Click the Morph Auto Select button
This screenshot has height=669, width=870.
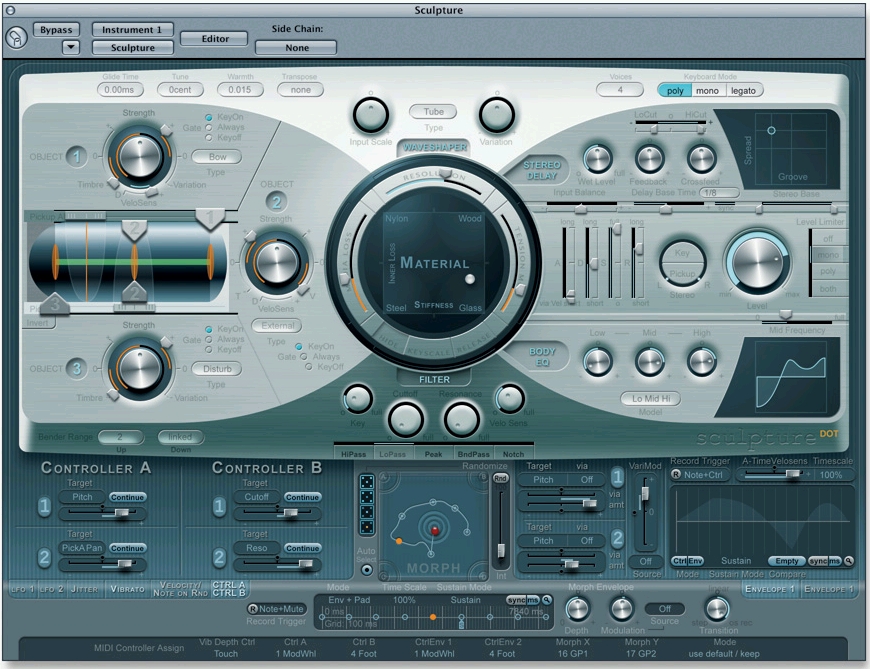point(366,570)
